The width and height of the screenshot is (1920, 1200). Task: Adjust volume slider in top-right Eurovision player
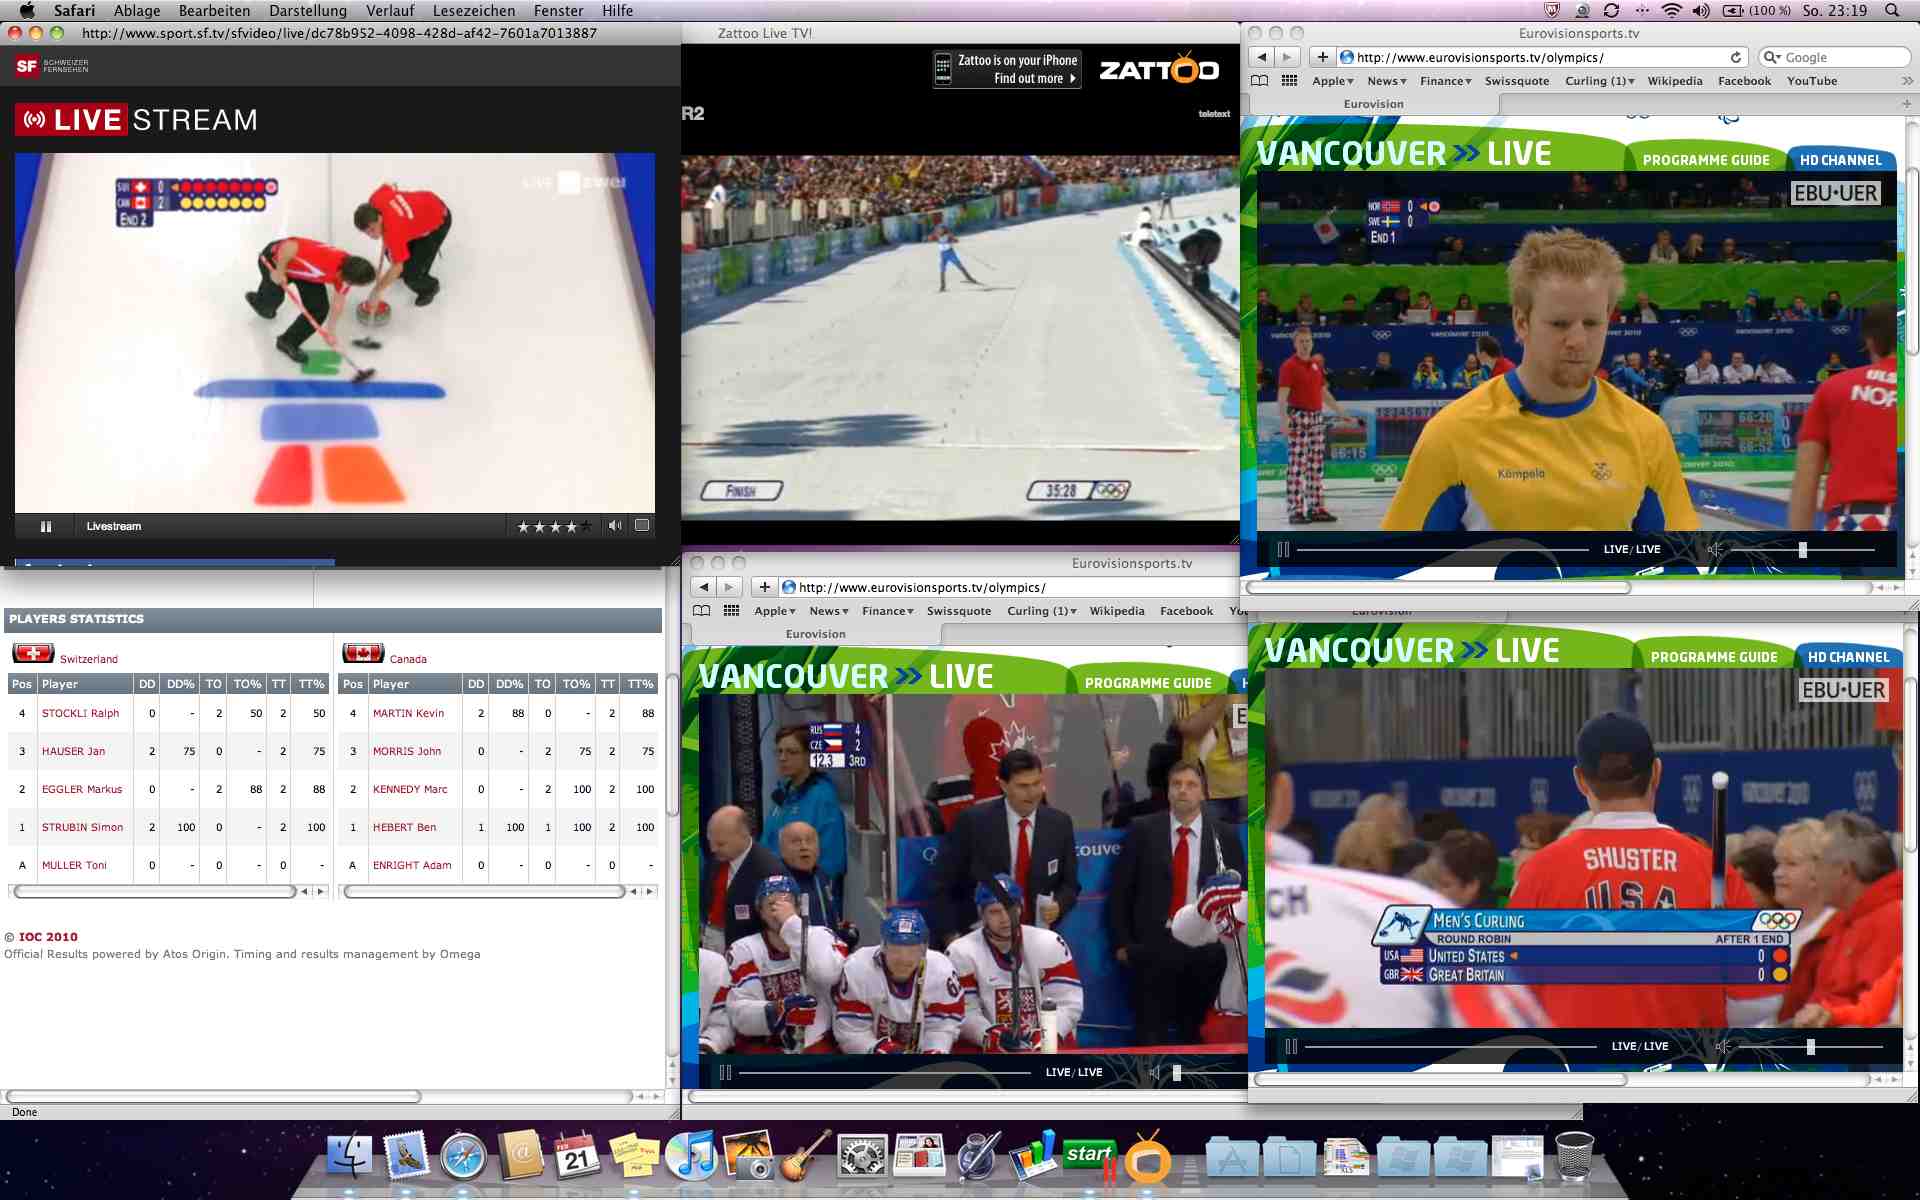(1803, 549)
